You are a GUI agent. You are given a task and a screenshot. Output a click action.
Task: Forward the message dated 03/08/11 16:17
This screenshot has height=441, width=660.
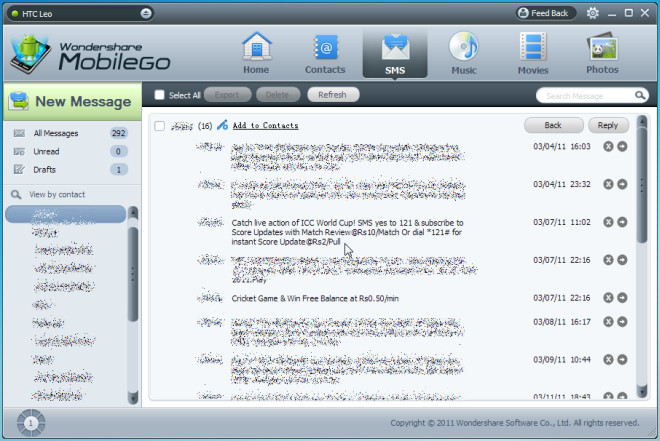622,321
